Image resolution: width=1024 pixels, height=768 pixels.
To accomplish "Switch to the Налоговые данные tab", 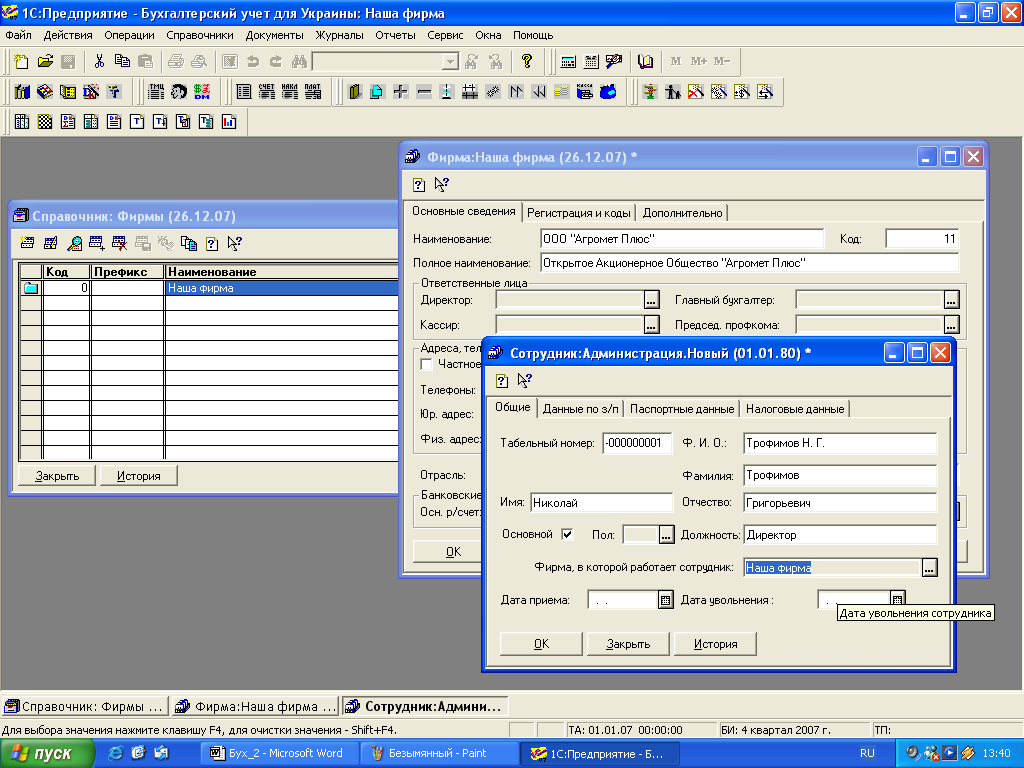I will 795,409.
